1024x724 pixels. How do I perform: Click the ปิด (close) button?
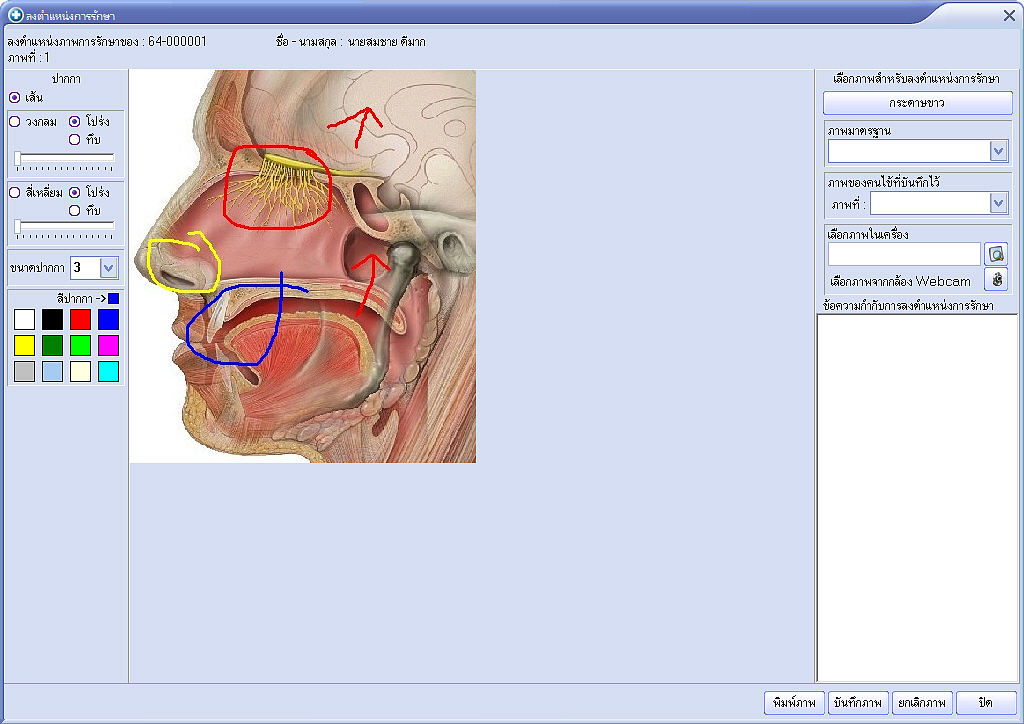[x=986, y=703]
